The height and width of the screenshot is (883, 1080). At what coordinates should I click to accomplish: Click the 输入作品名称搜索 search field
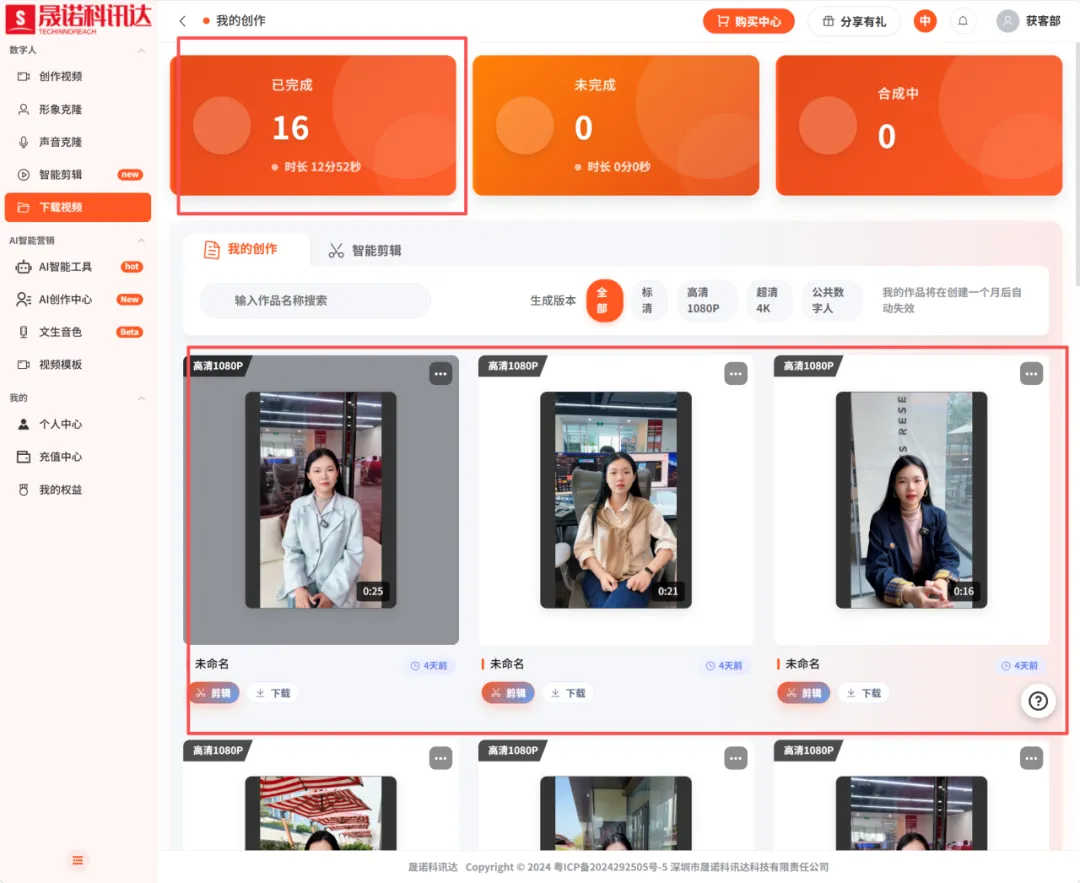tap(315, 300)
